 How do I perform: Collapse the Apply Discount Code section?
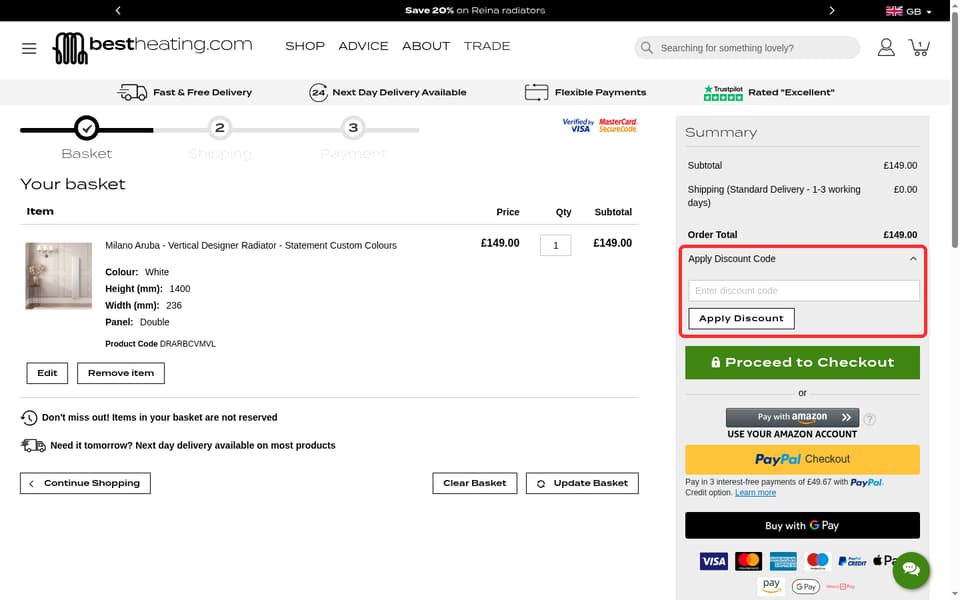(x=913, y=259)
